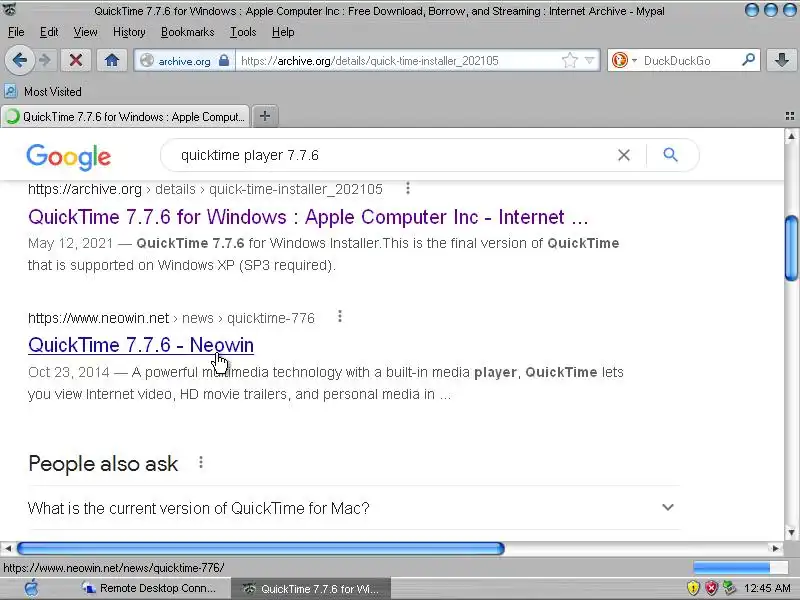The height and width of the screenshot is (600, 800).
Task: Open the Tools menu
Action: click(243, 32)
